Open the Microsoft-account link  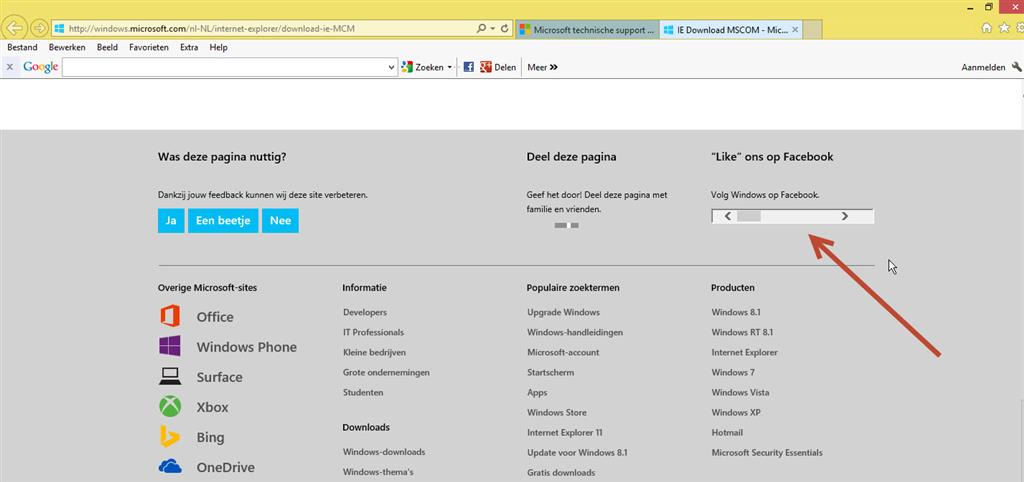[x=563, y=352]
